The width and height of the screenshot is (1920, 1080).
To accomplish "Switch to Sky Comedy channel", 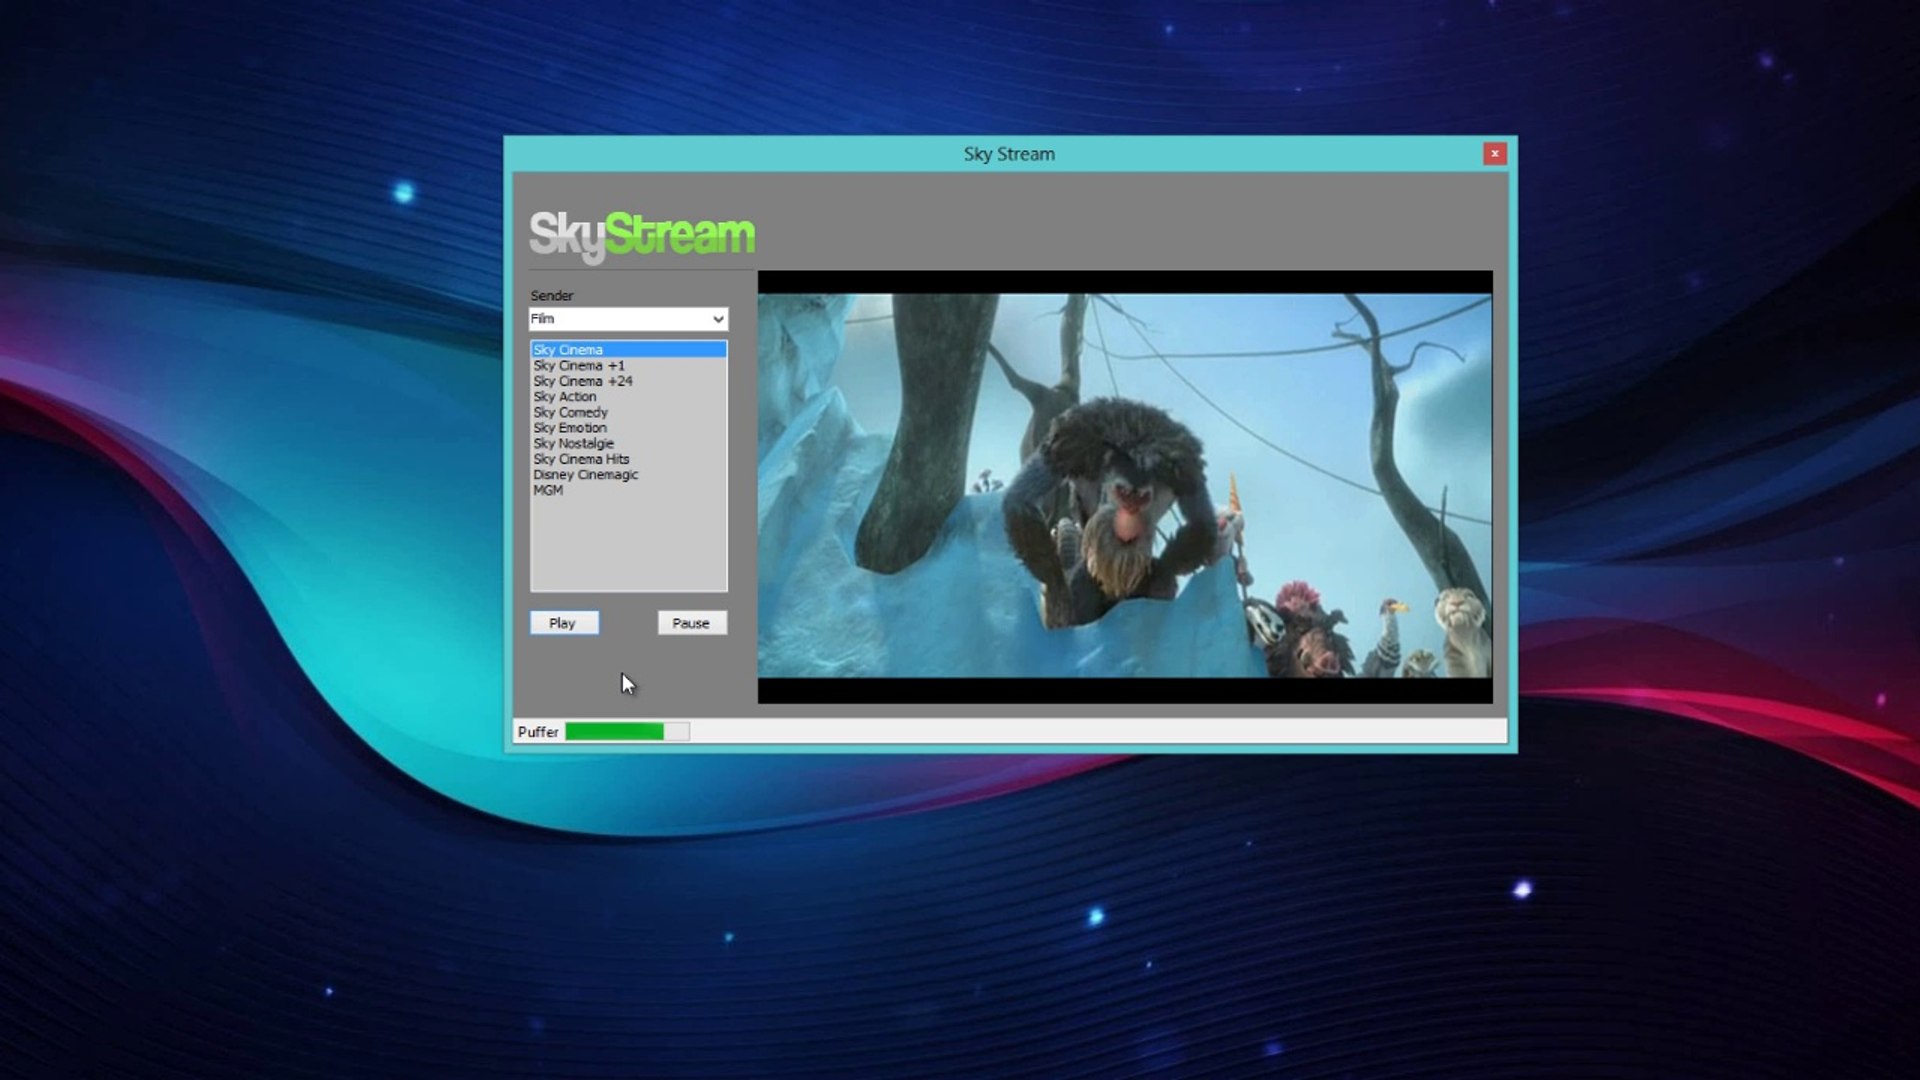I will pos(570,412).
